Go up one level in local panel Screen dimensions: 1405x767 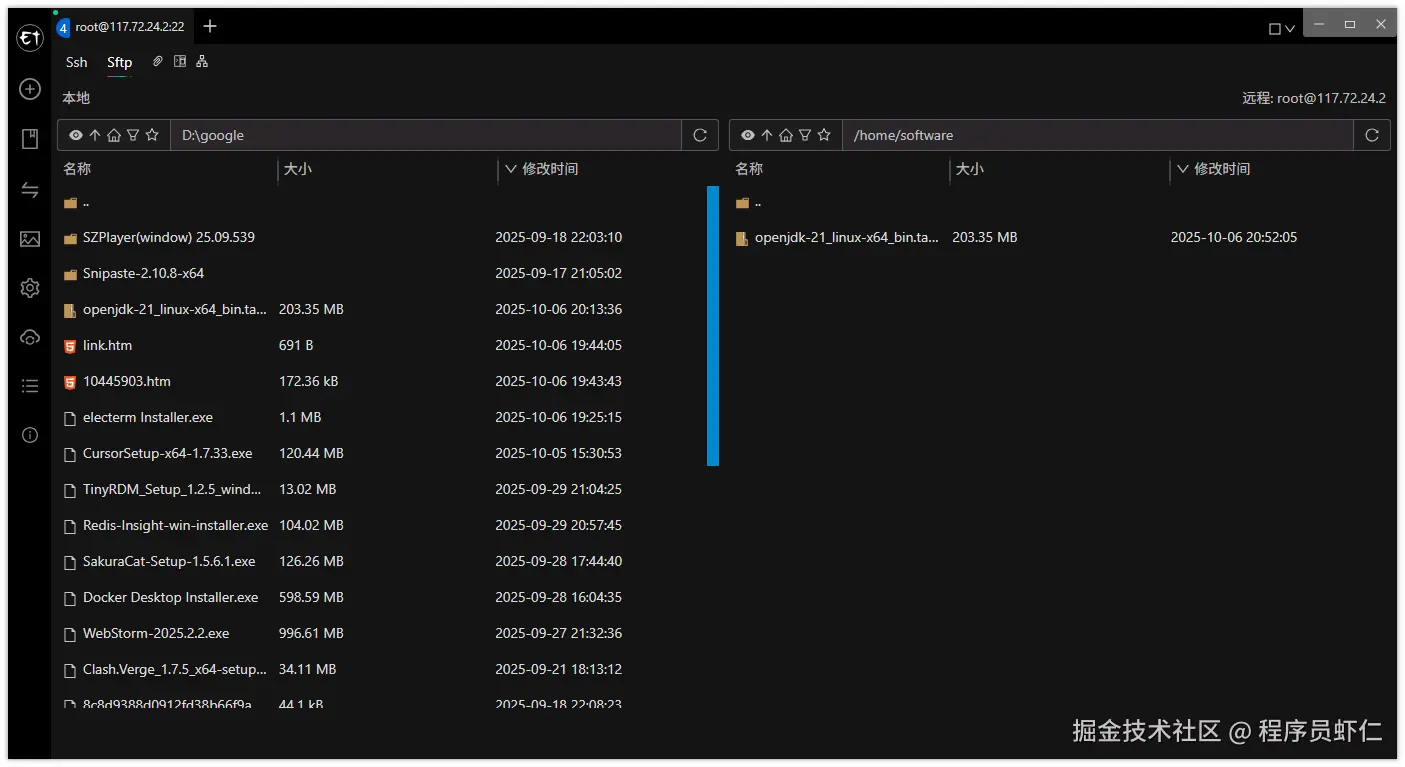coord(95,135)
